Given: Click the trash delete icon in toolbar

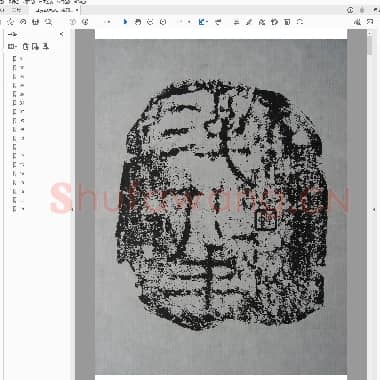Looking at the screenshot, I should coord(287,22).
